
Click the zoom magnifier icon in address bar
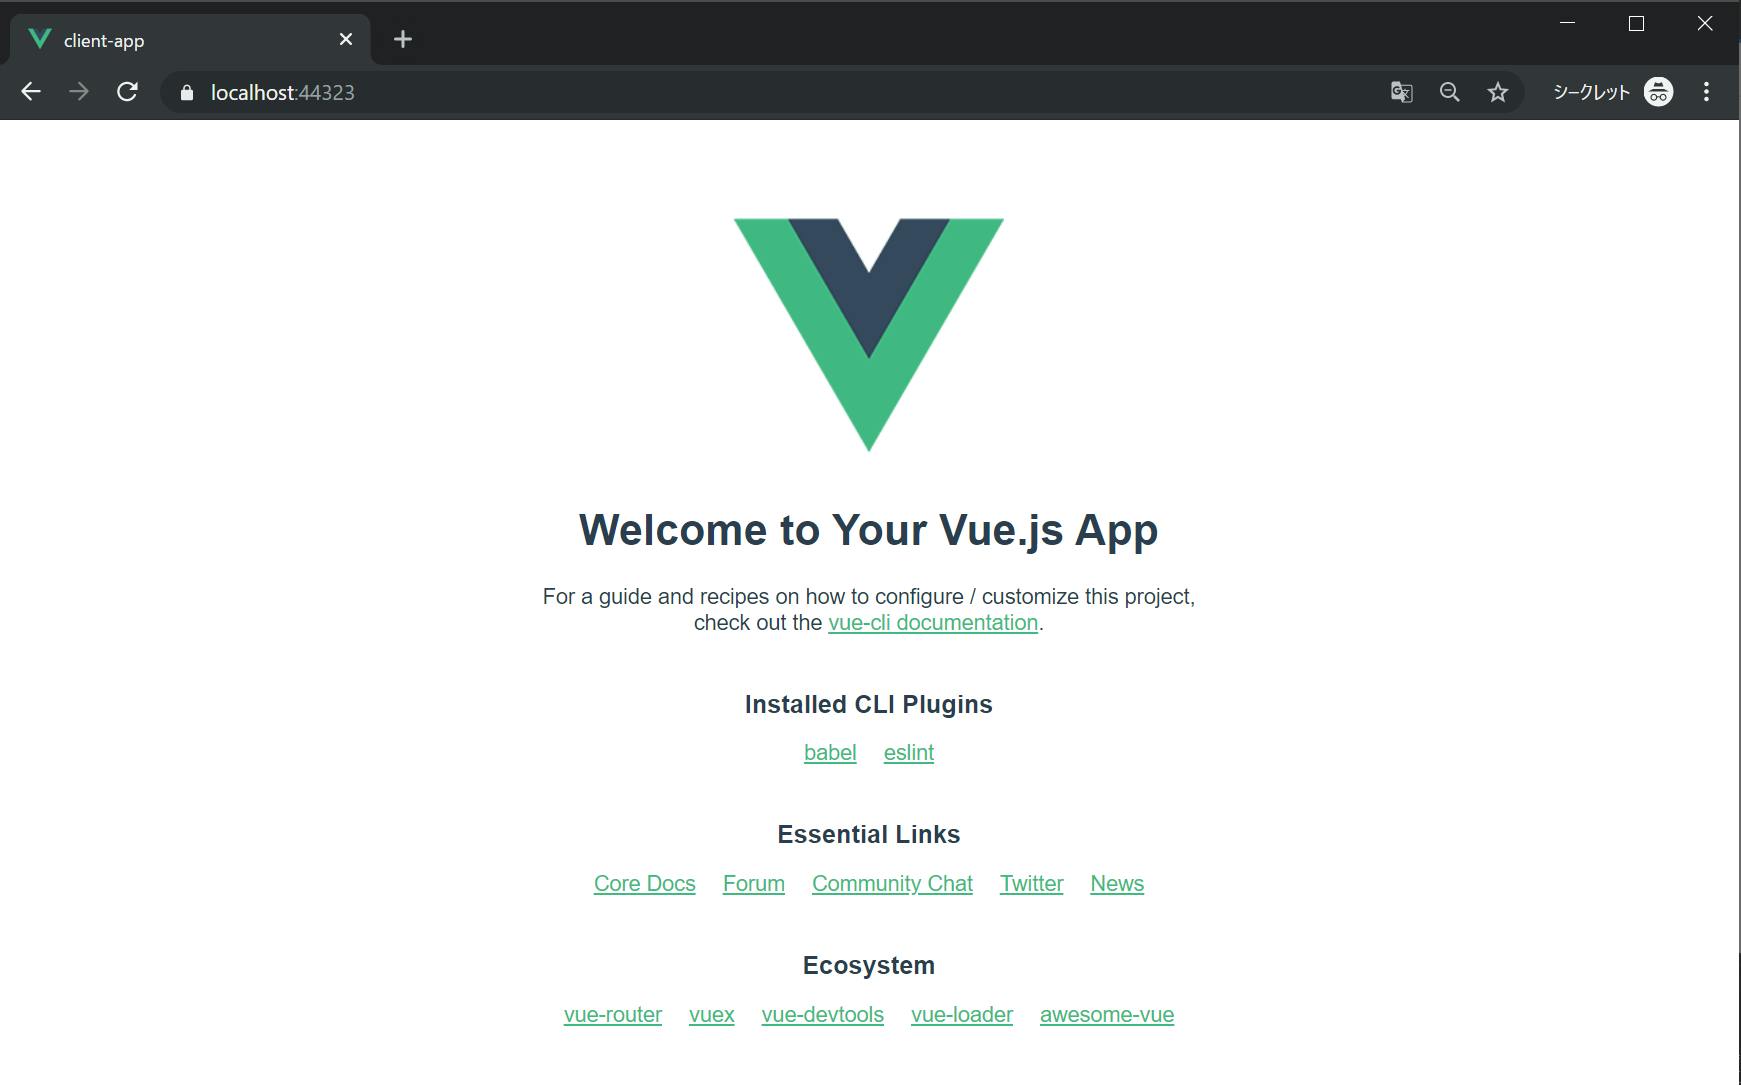1449,92
